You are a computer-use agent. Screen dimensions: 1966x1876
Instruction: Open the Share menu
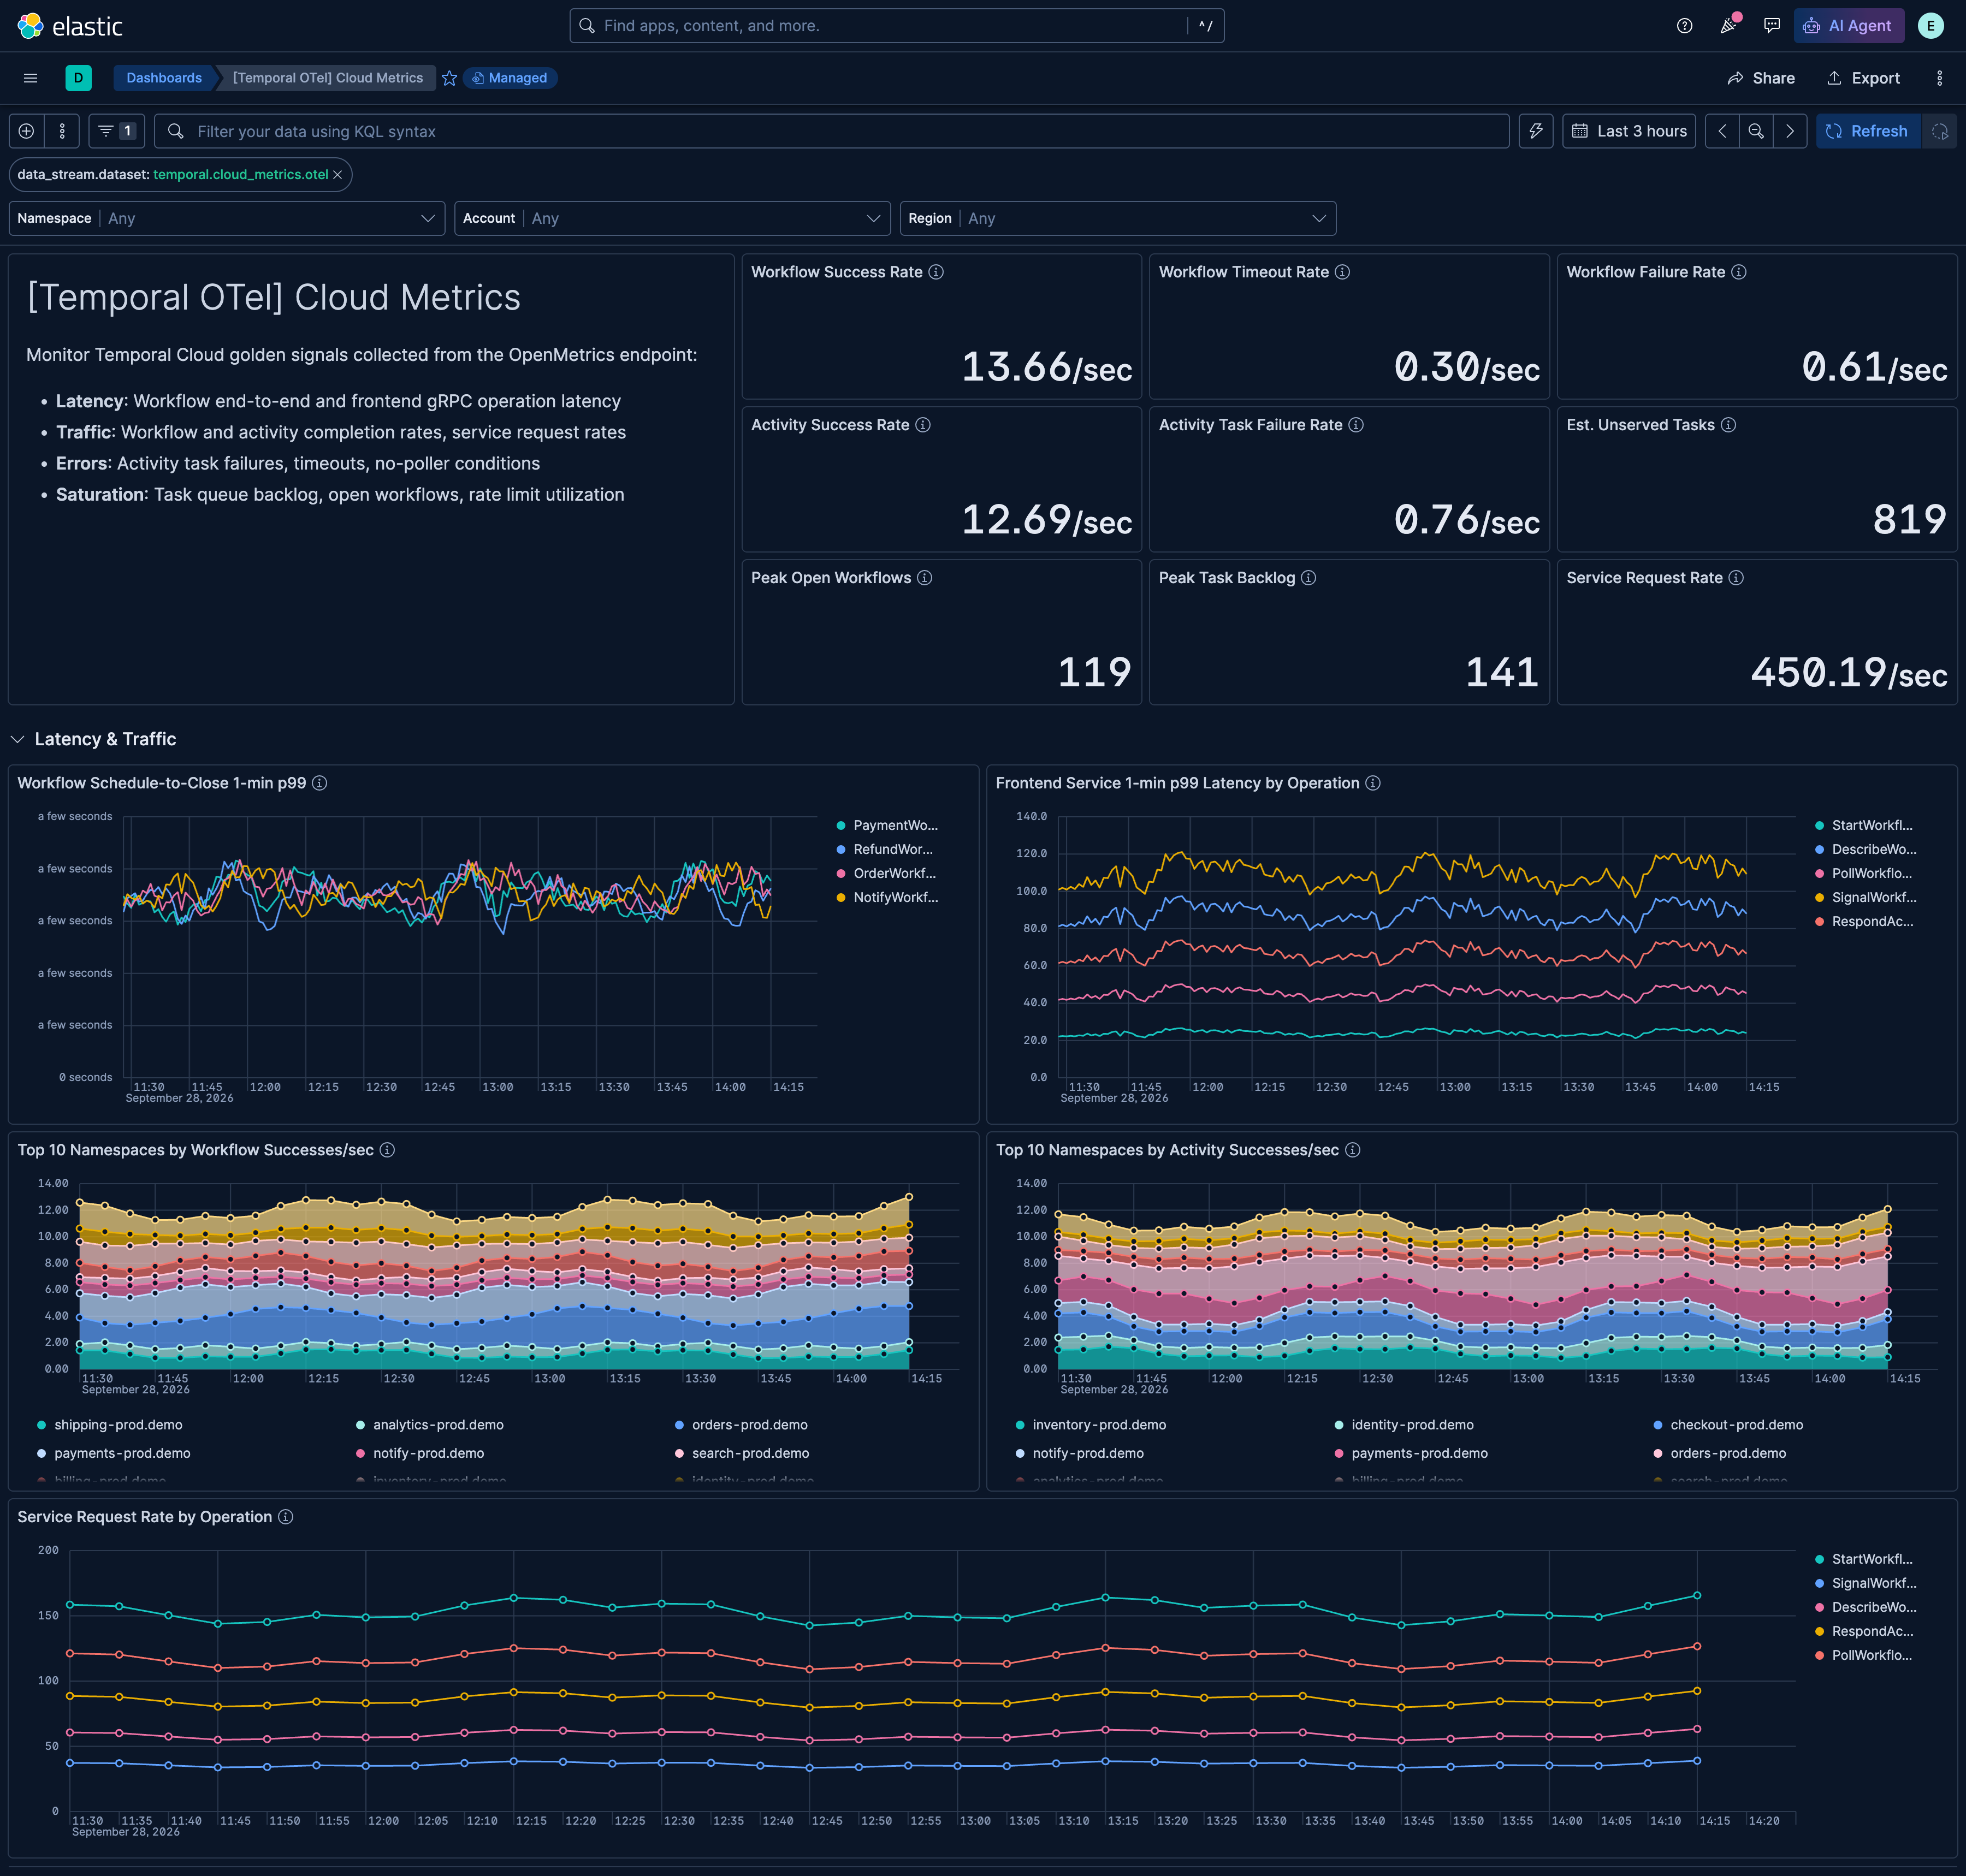(x=1761, y=78)
